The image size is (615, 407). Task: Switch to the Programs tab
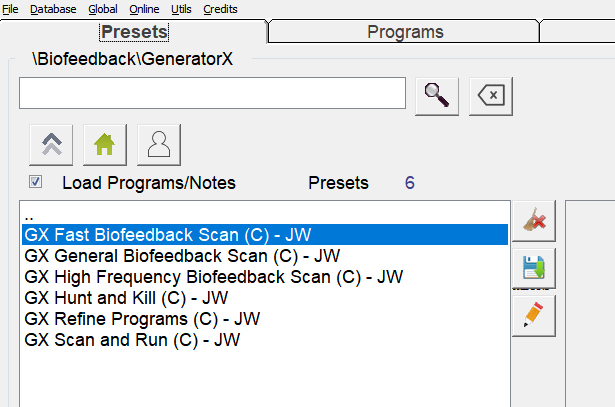[405, 32]
